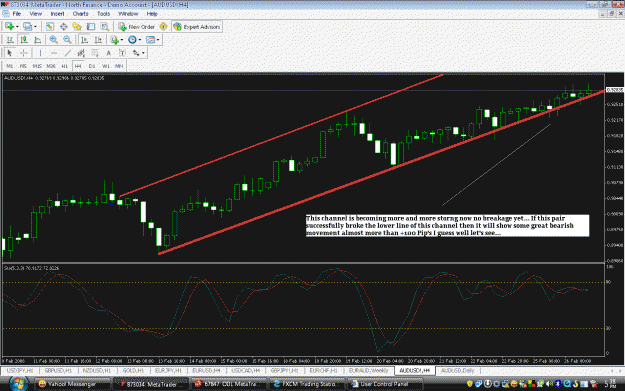This screenshot has height=391, width=625.
Task: Click the Zoom In magnifier icon
Action: (x=53, y=40)
